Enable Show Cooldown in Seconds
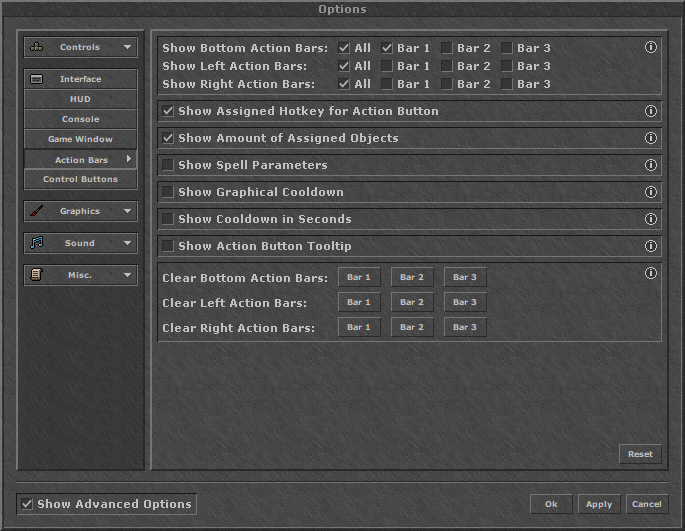The height and width of the screenshot is (531, 685). [x=168, y=219]
